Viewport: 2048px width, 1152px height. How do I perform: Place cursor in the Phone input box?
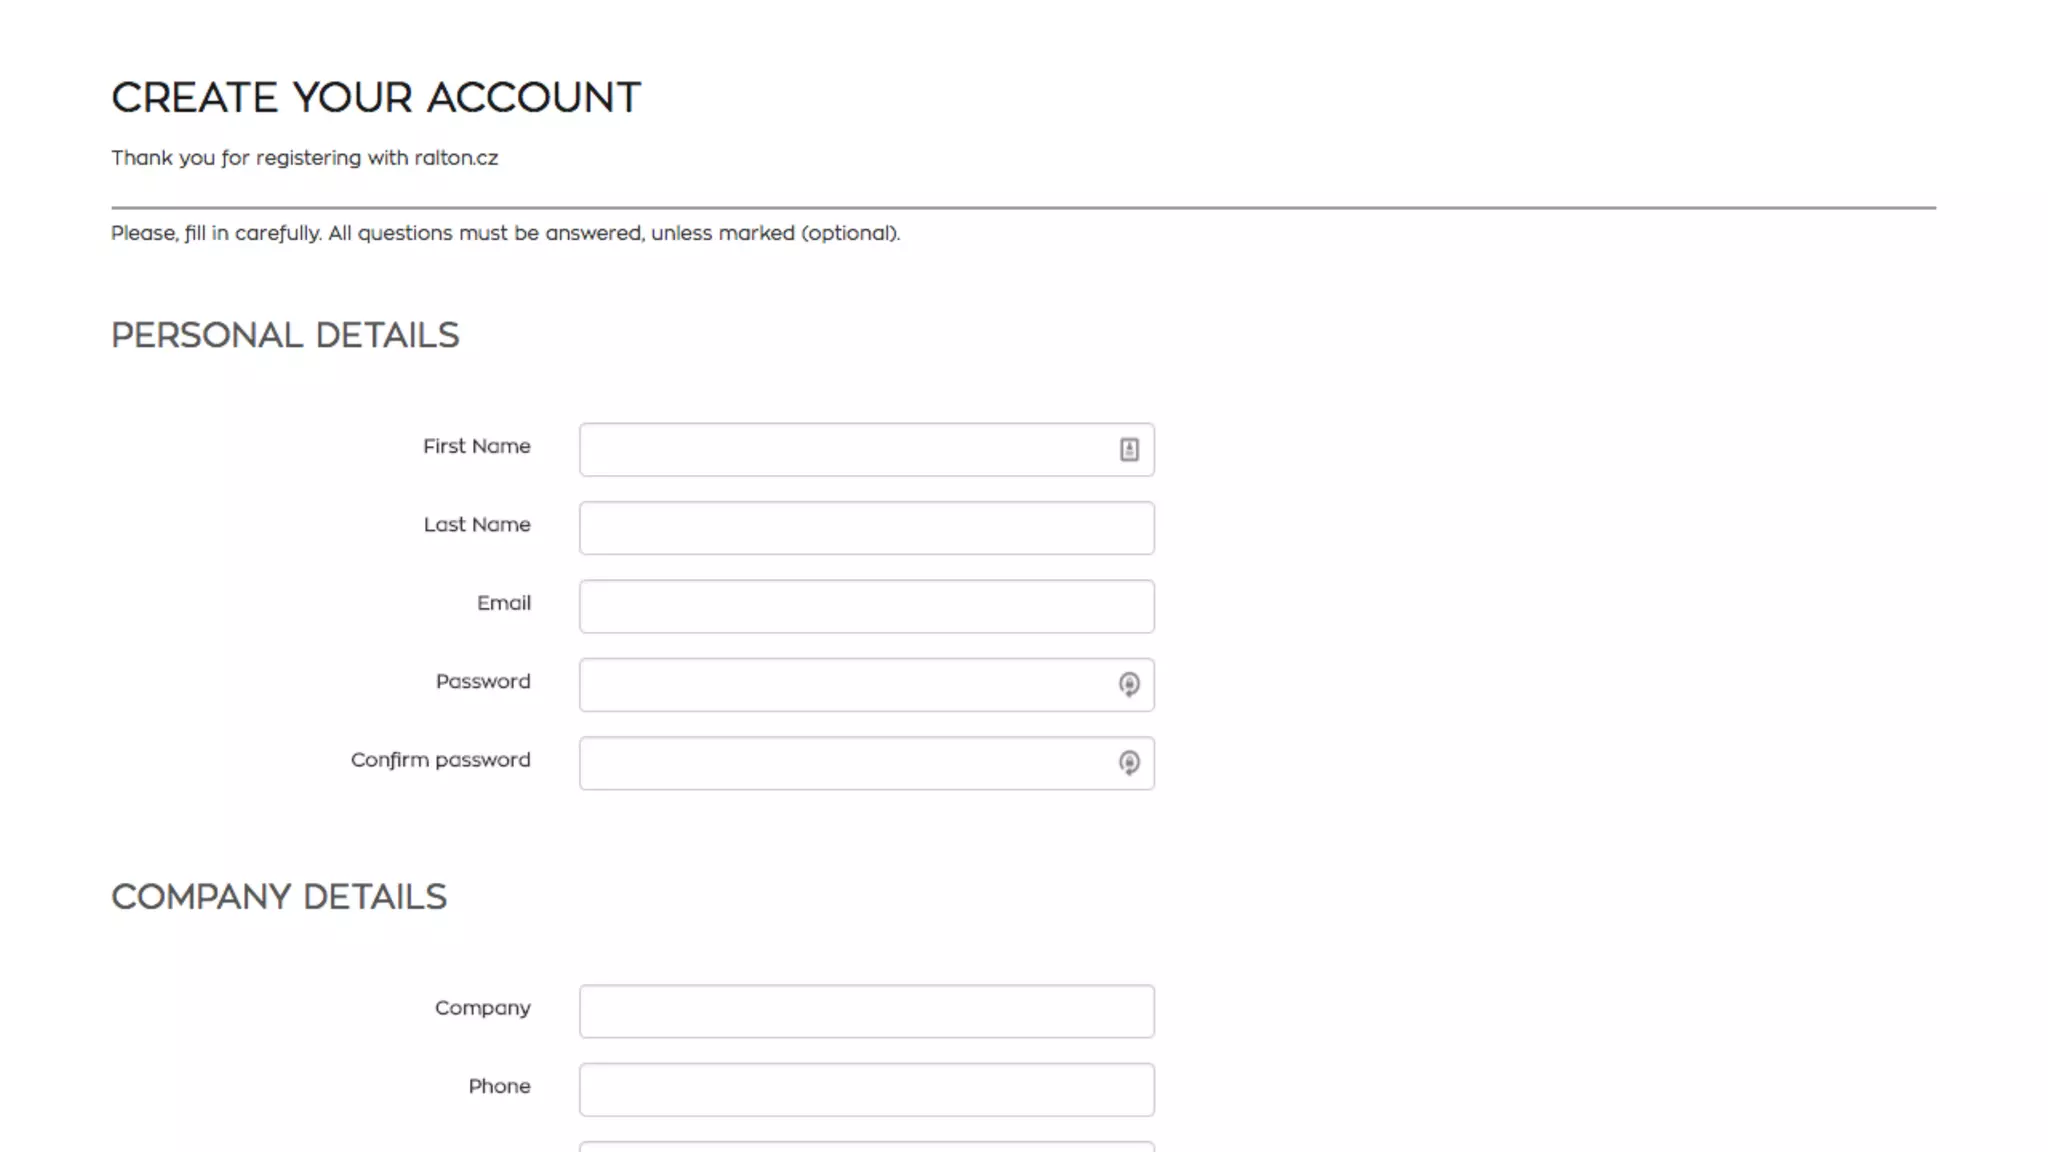click(x=866, y=1089)
